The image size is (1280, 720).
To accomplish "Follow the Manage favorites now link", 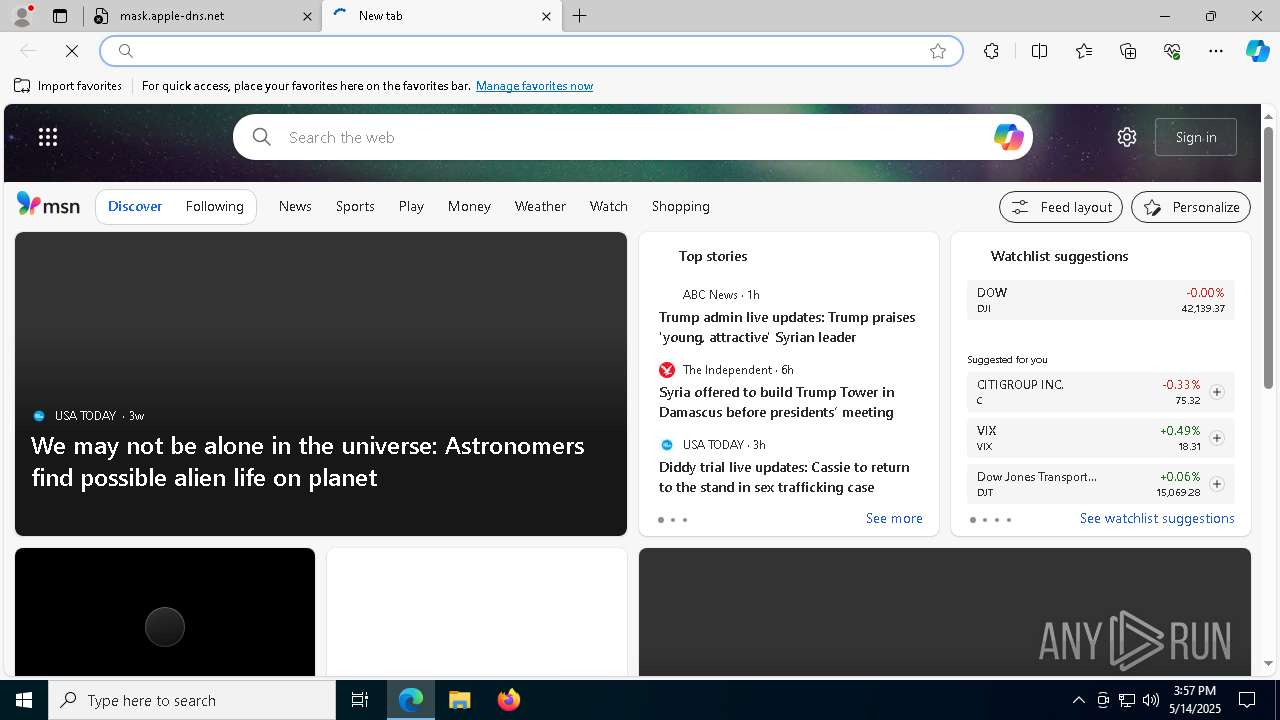I will click(x=534, y=86).
